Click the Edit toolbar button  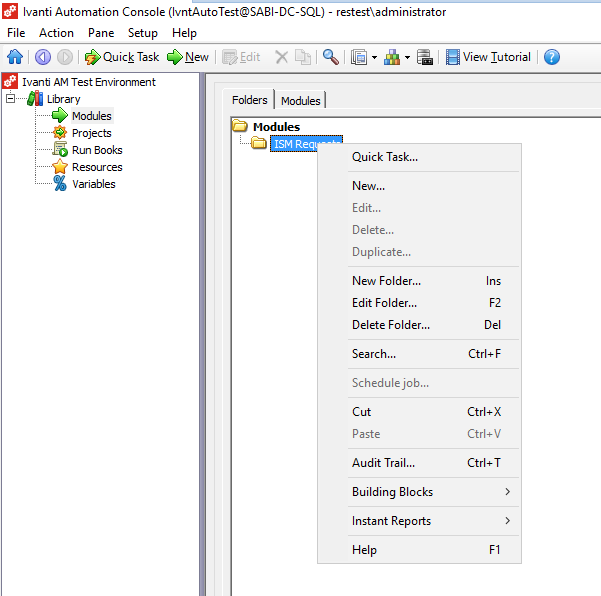241,57
